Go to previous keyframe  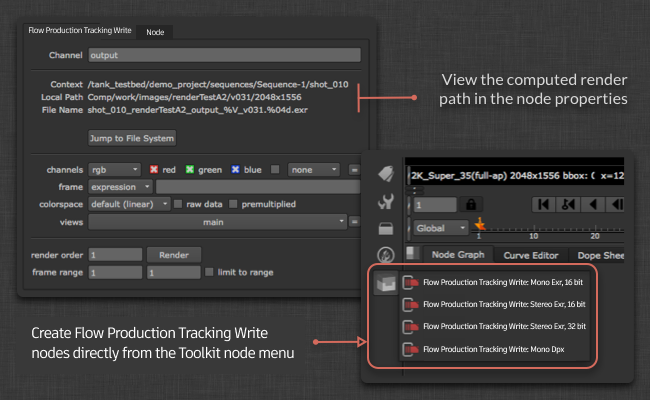(568, 204)
